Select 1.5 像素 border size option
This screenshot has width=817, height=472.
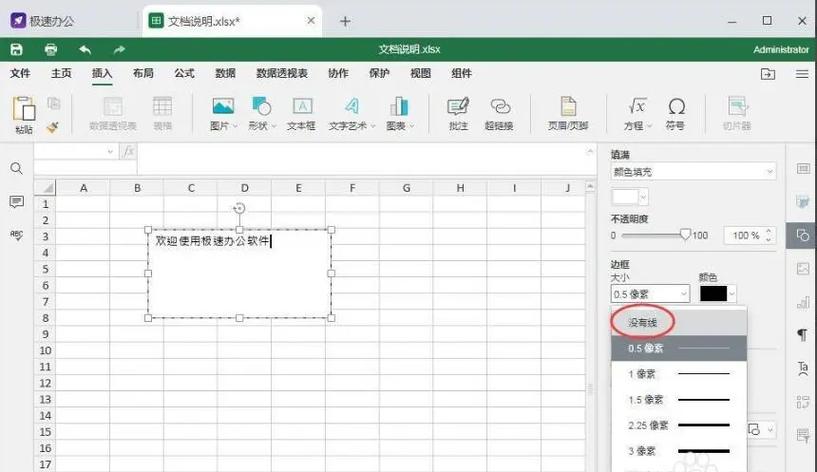coord(679,400)
